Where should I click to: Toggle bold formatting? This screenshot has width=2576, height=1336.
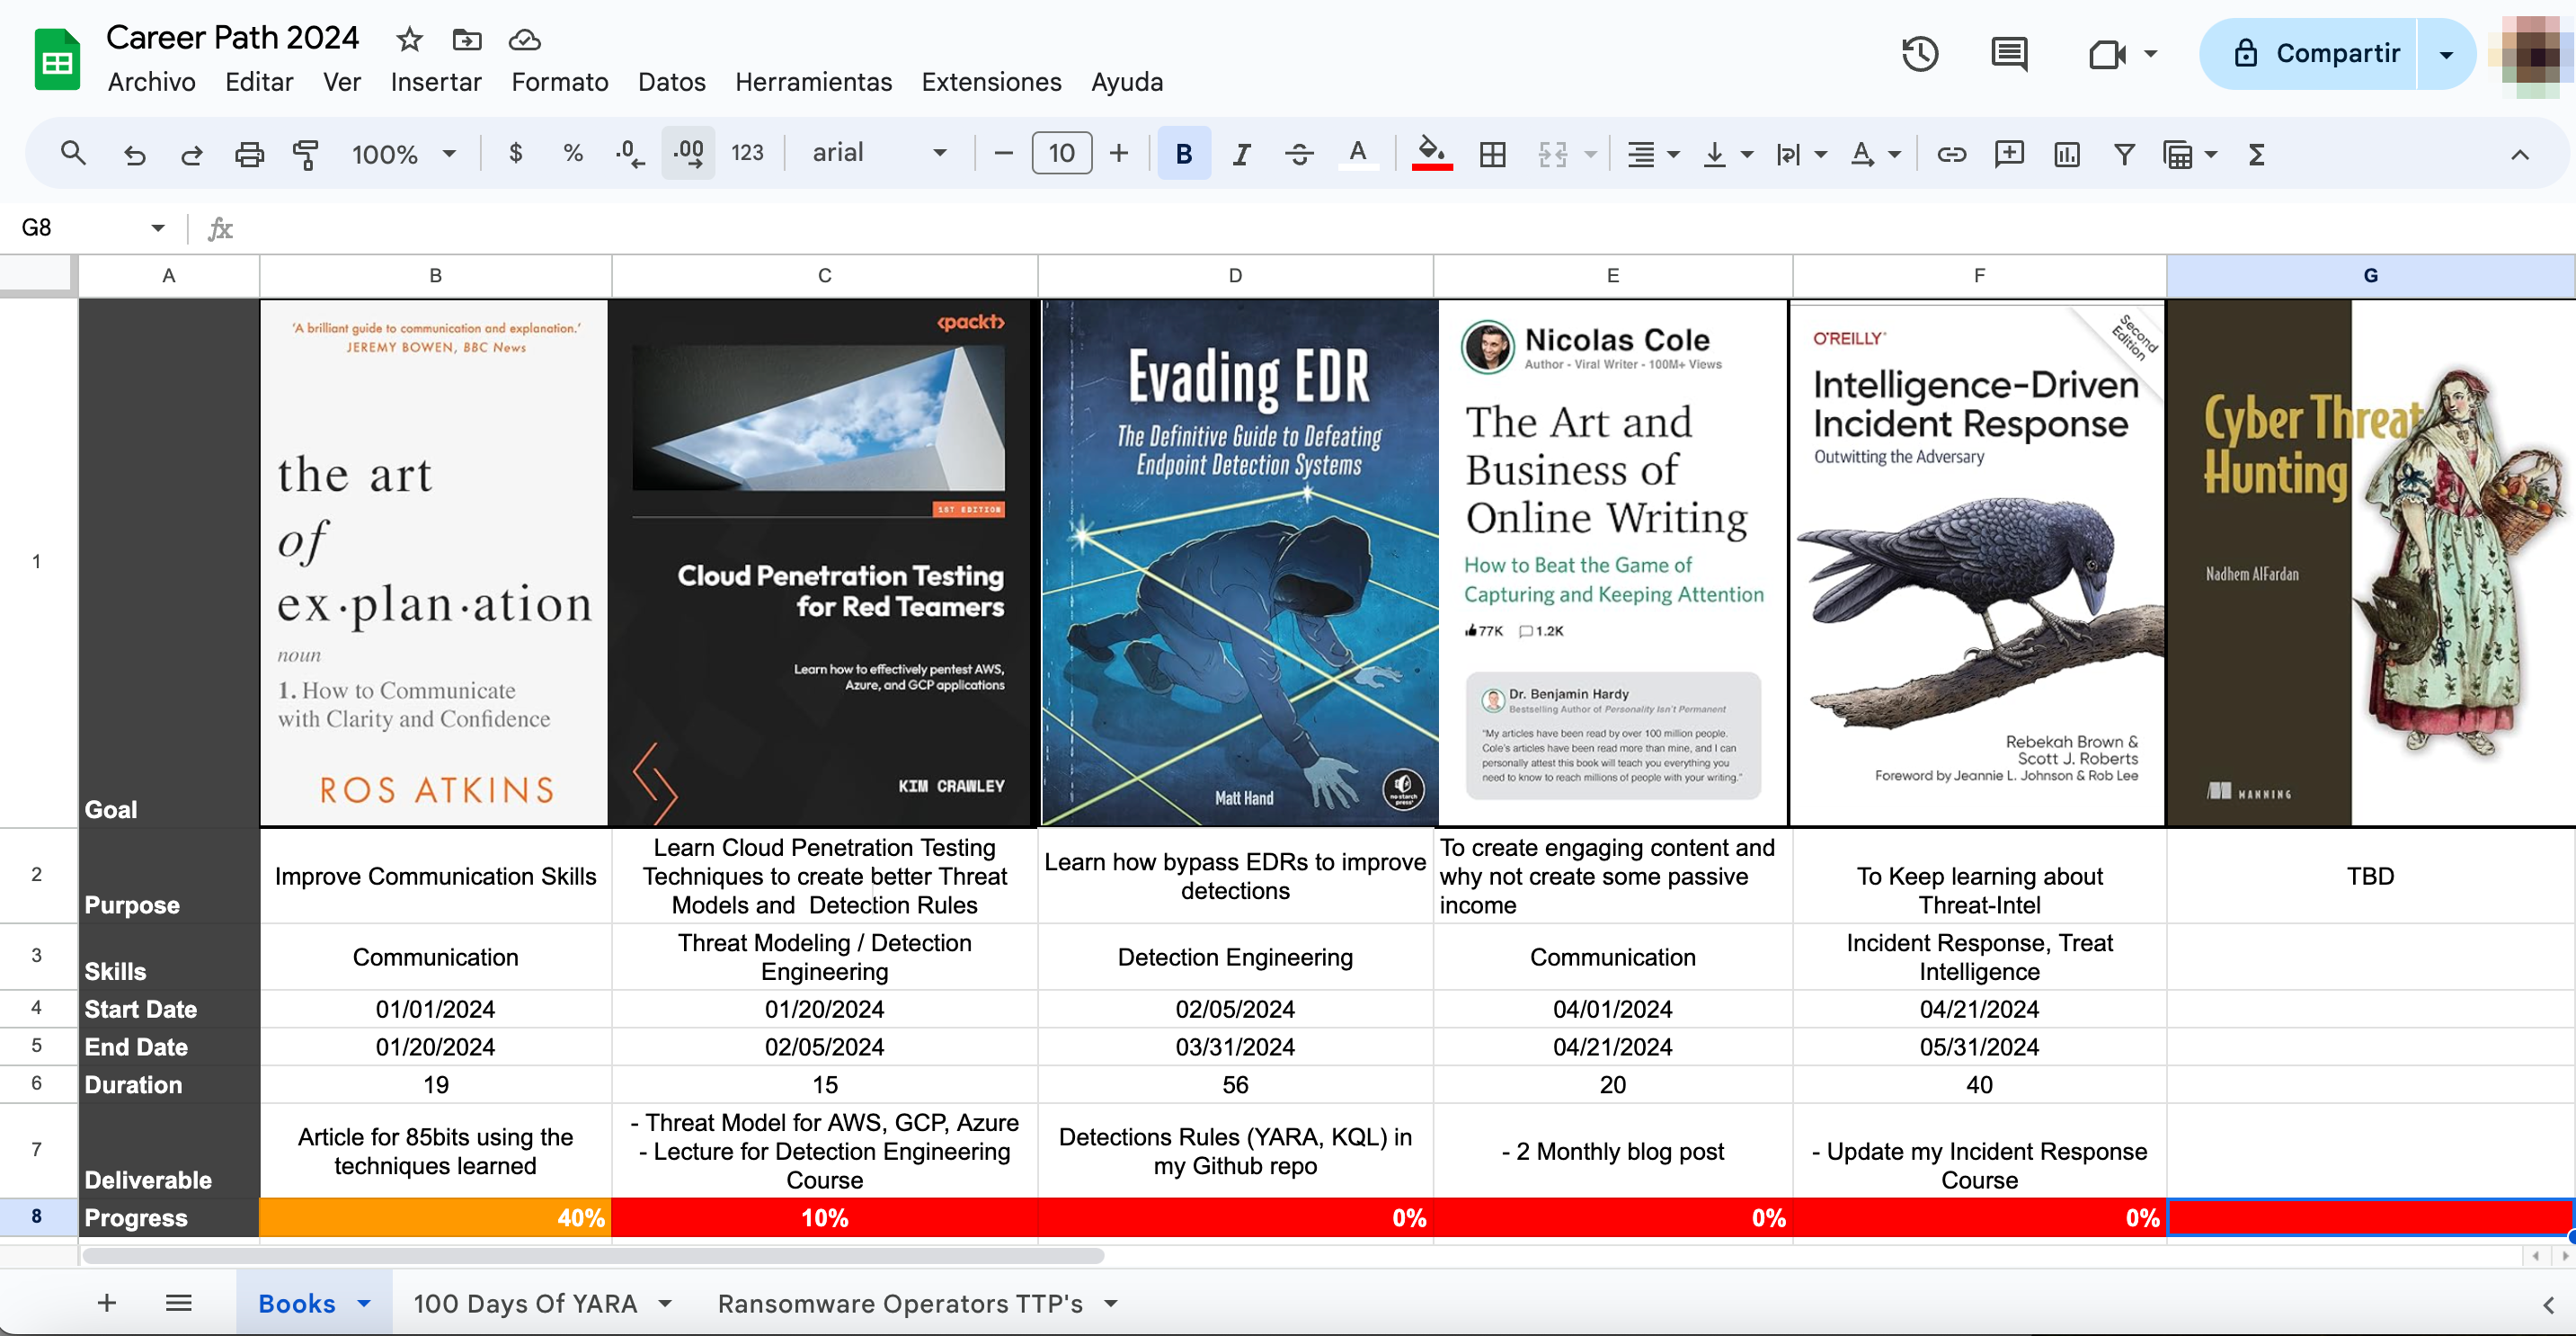click(x=1183, y=154)
